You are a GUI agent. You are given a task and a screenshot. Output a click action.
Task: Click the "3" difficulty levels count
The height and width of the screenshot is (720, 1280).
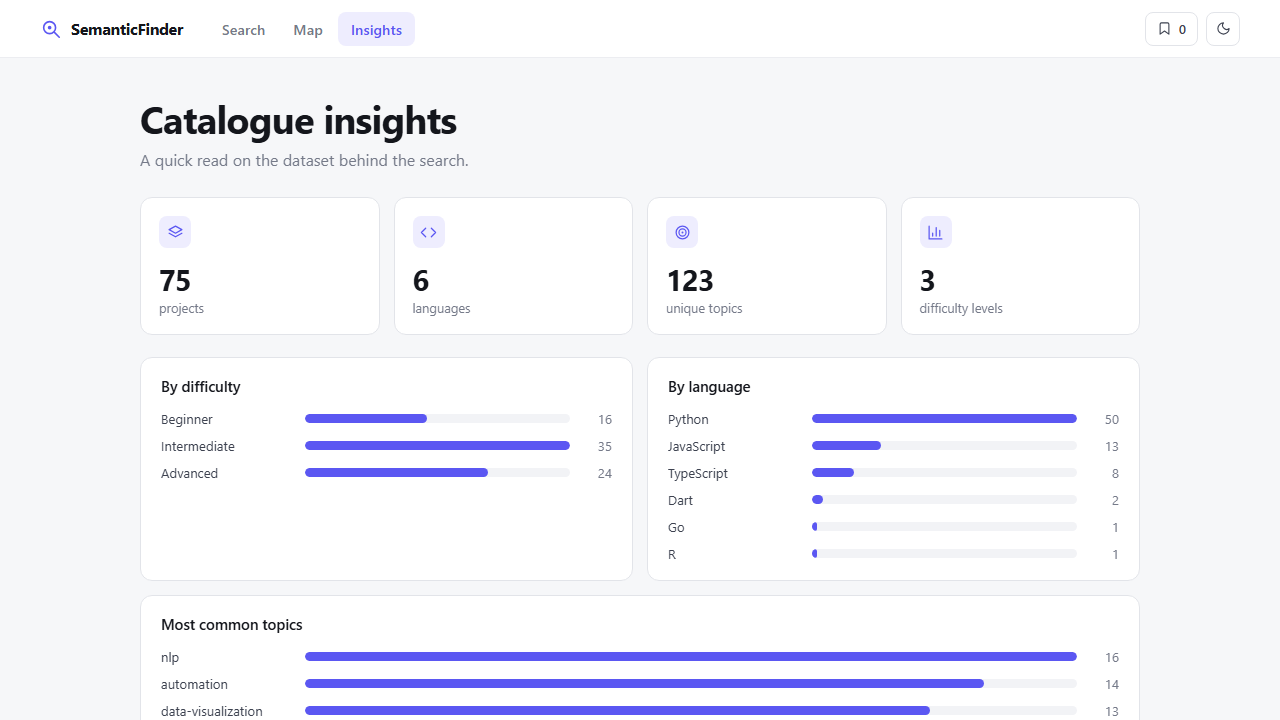[x=928, y=280]
